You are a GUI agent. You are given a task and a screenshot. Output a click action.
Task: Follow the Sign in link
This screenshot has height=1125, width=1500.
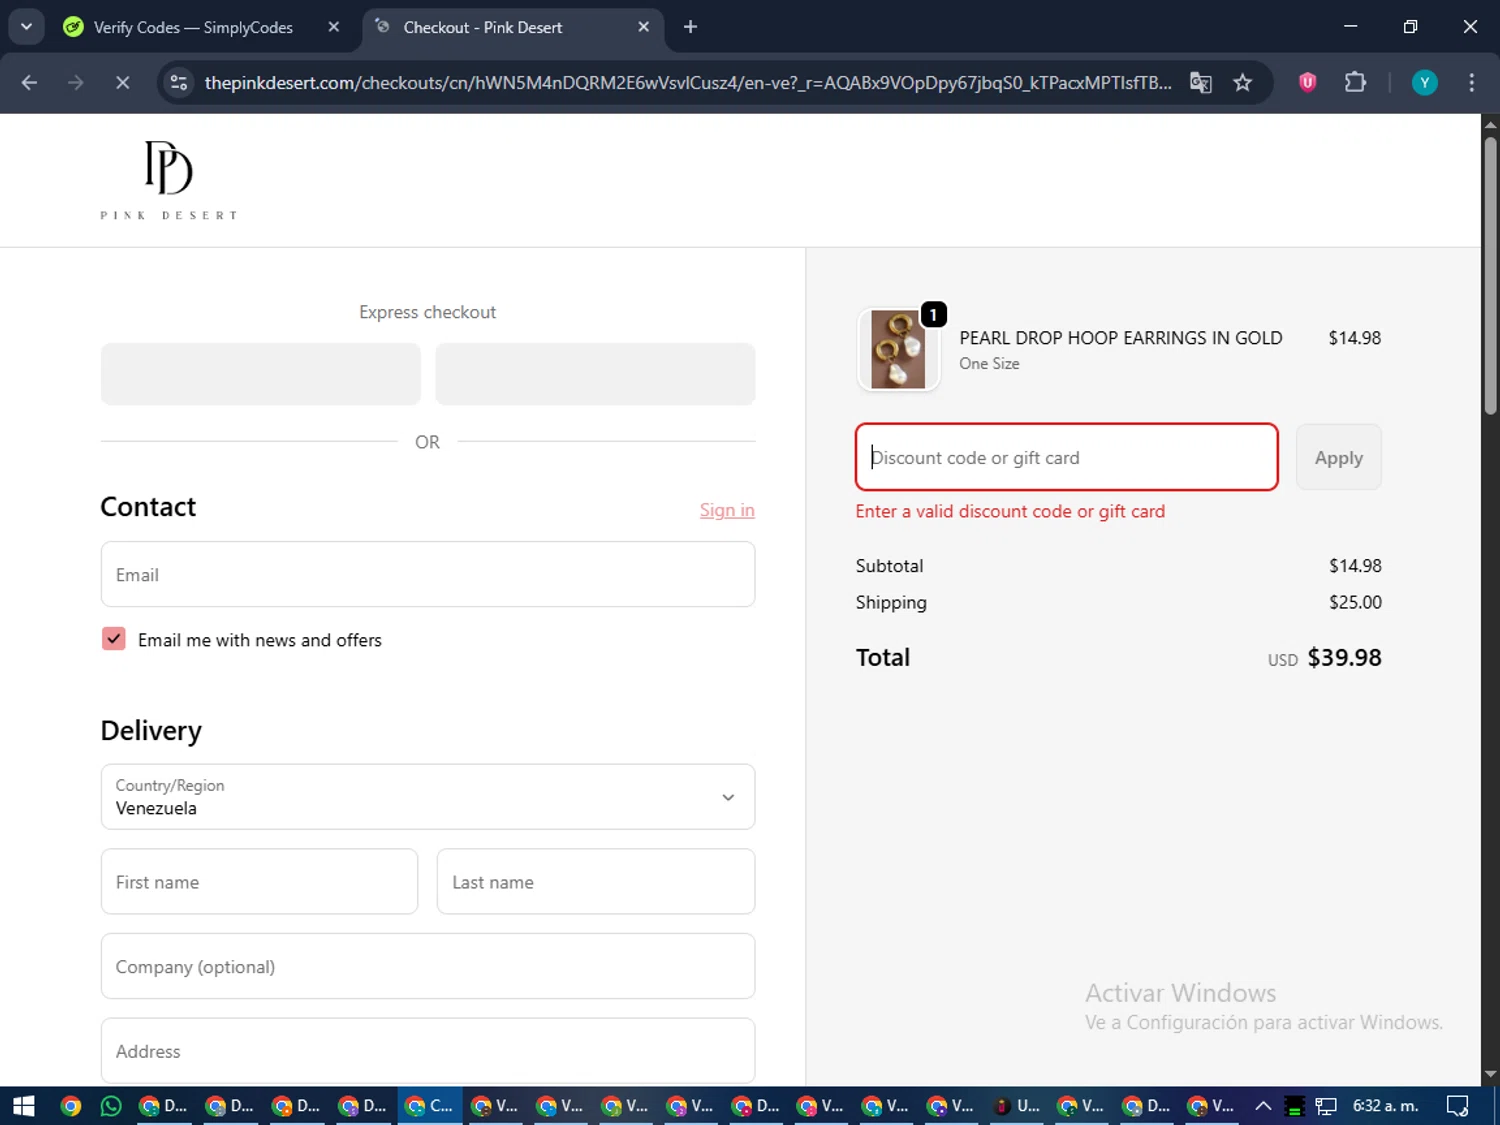(x=727, y=510)
